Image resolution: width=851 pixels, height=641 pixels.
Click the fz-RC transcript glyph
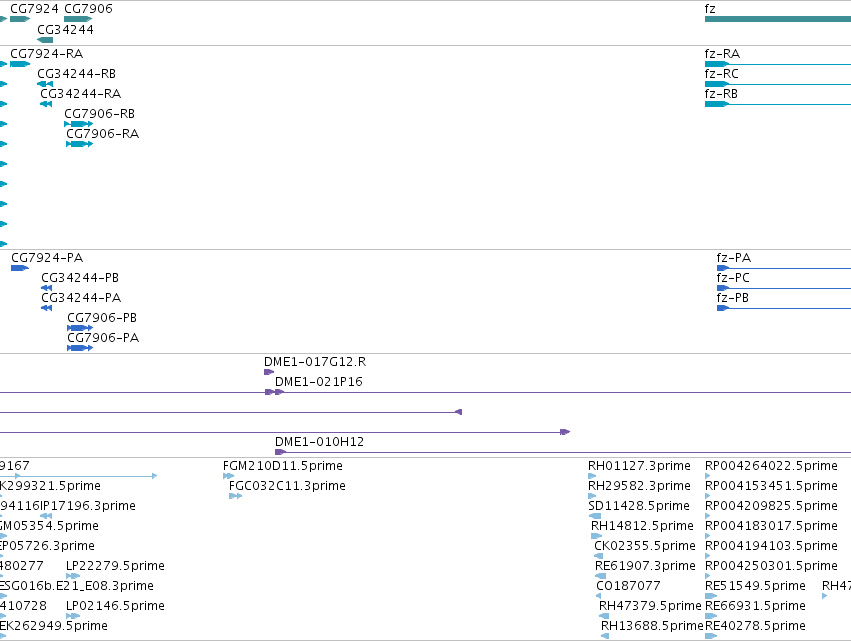click(778, 84)
